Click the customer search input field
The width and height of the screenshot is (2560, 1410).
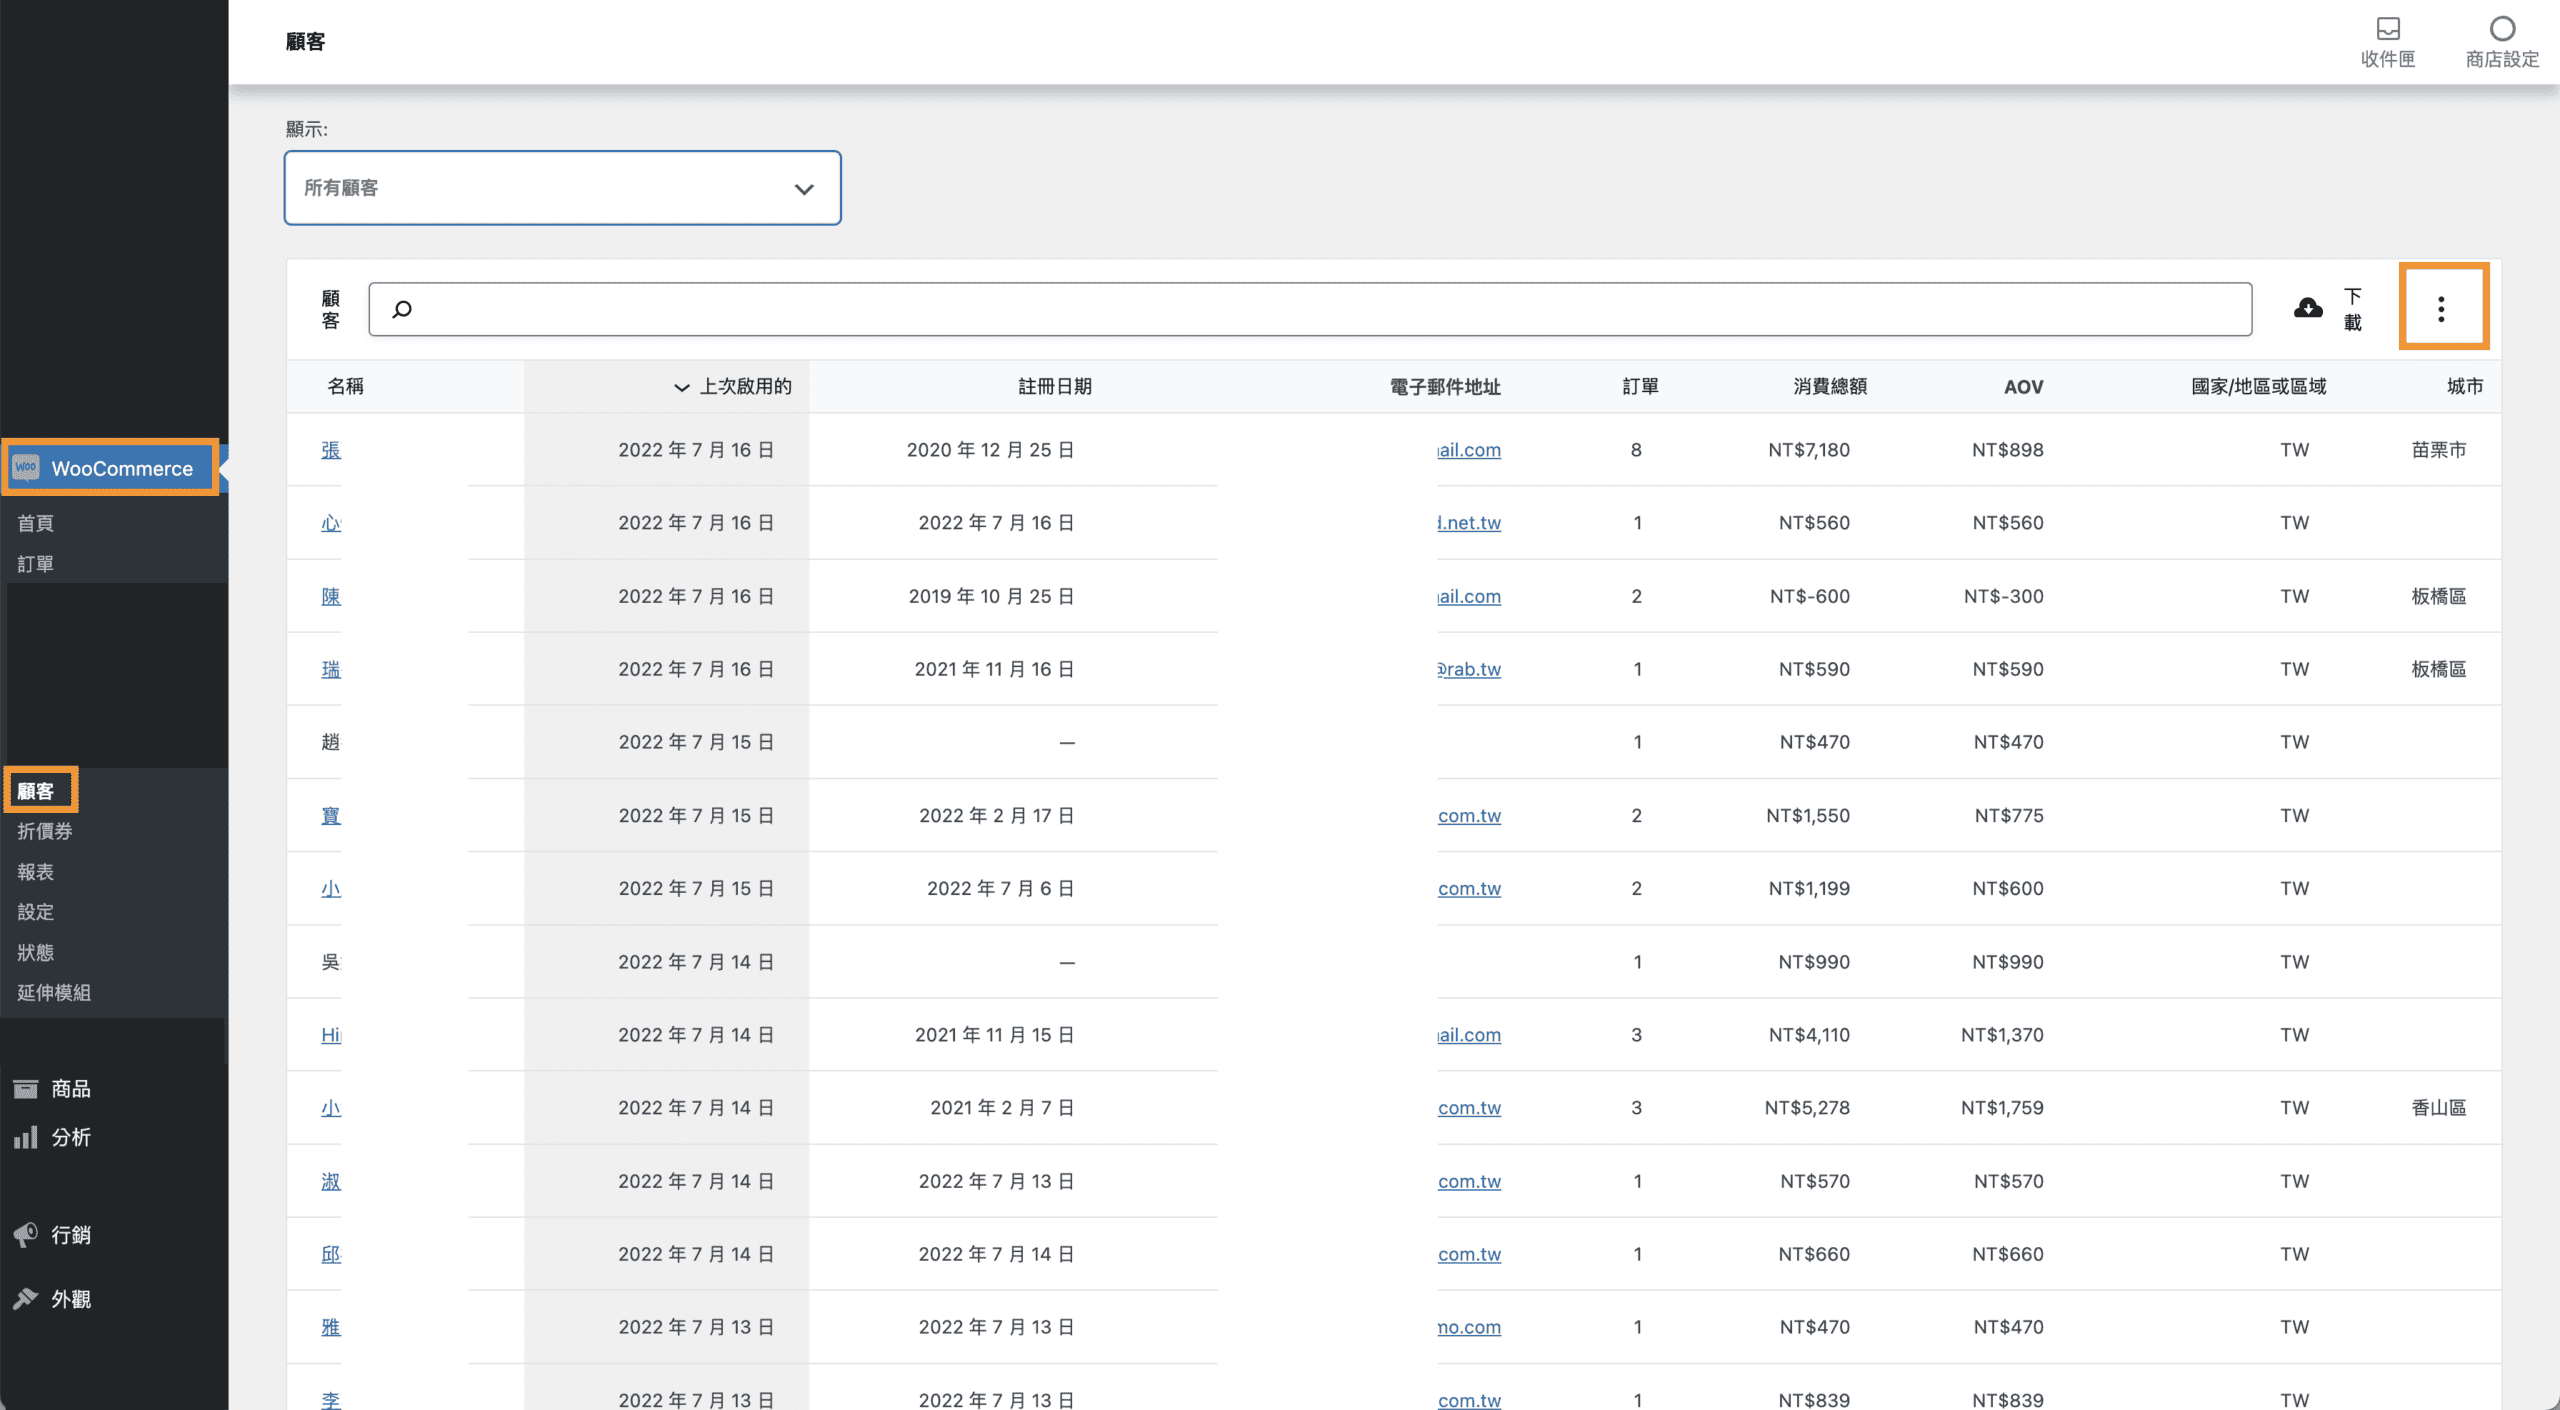click(1310, 309)
